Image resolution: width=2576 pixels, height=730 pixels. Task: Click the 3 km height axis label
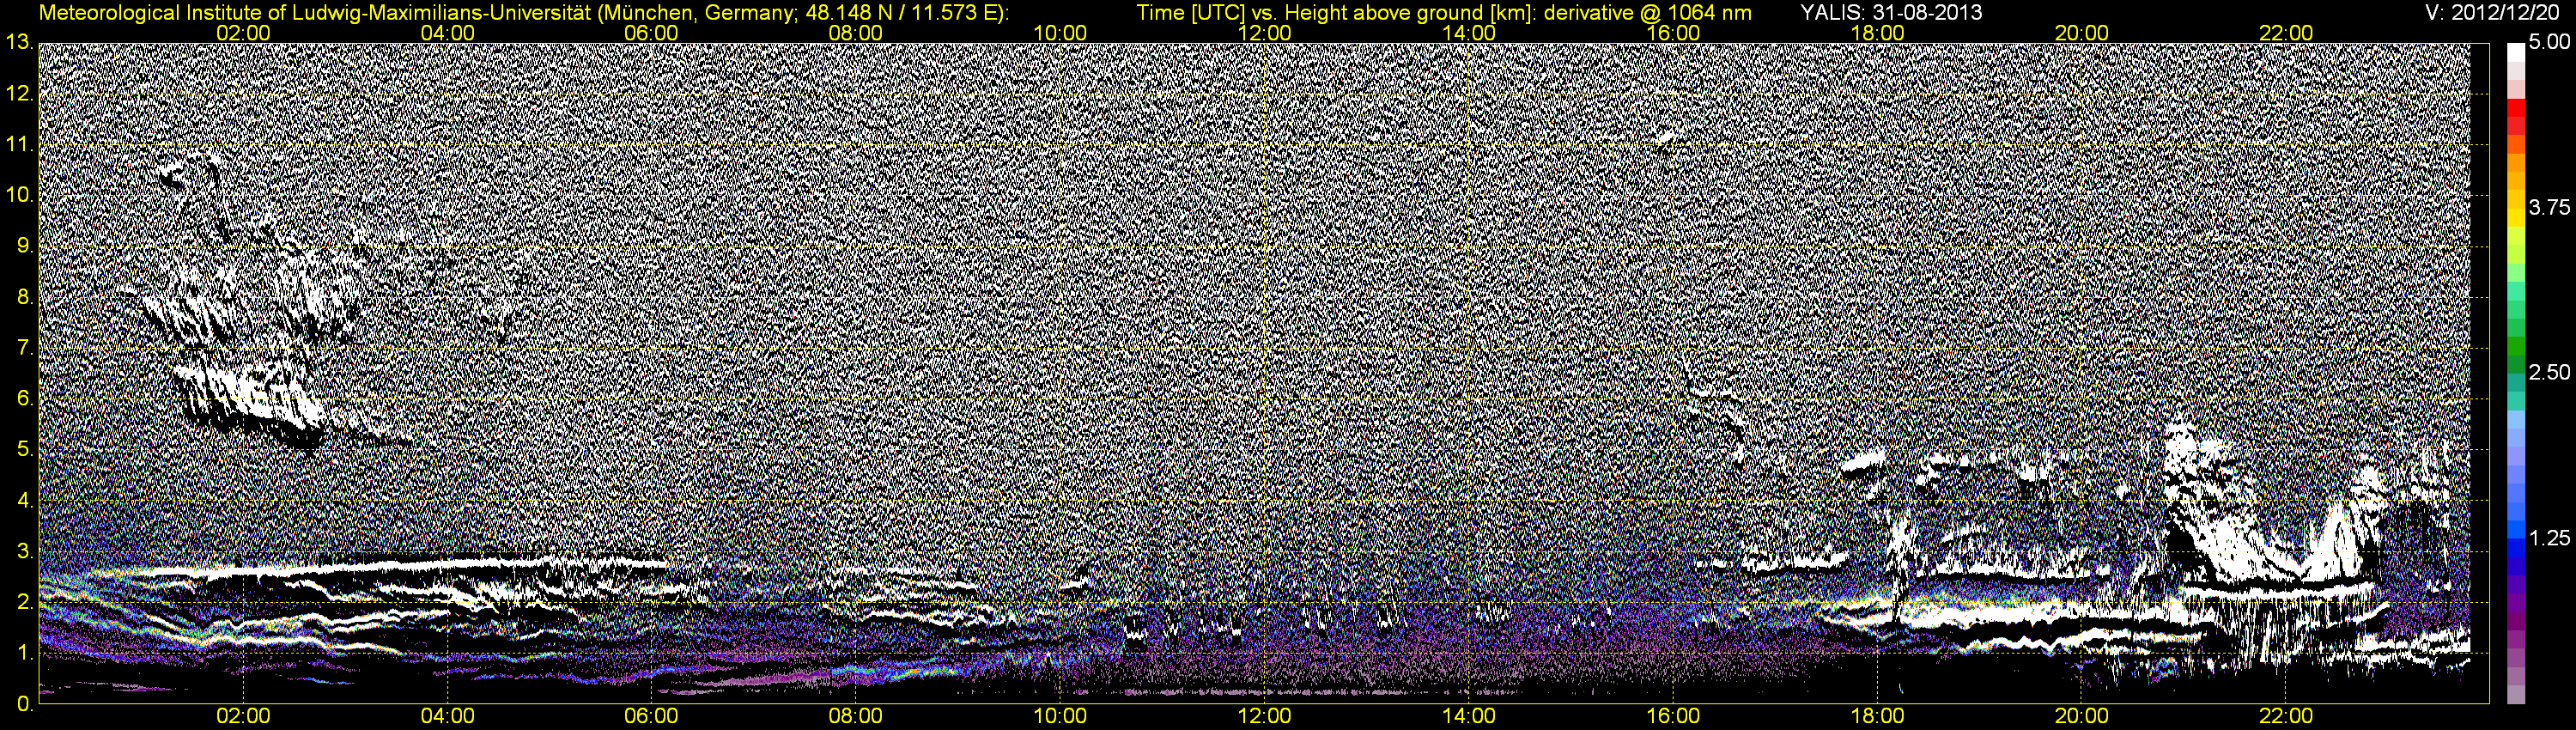[25, 552]
